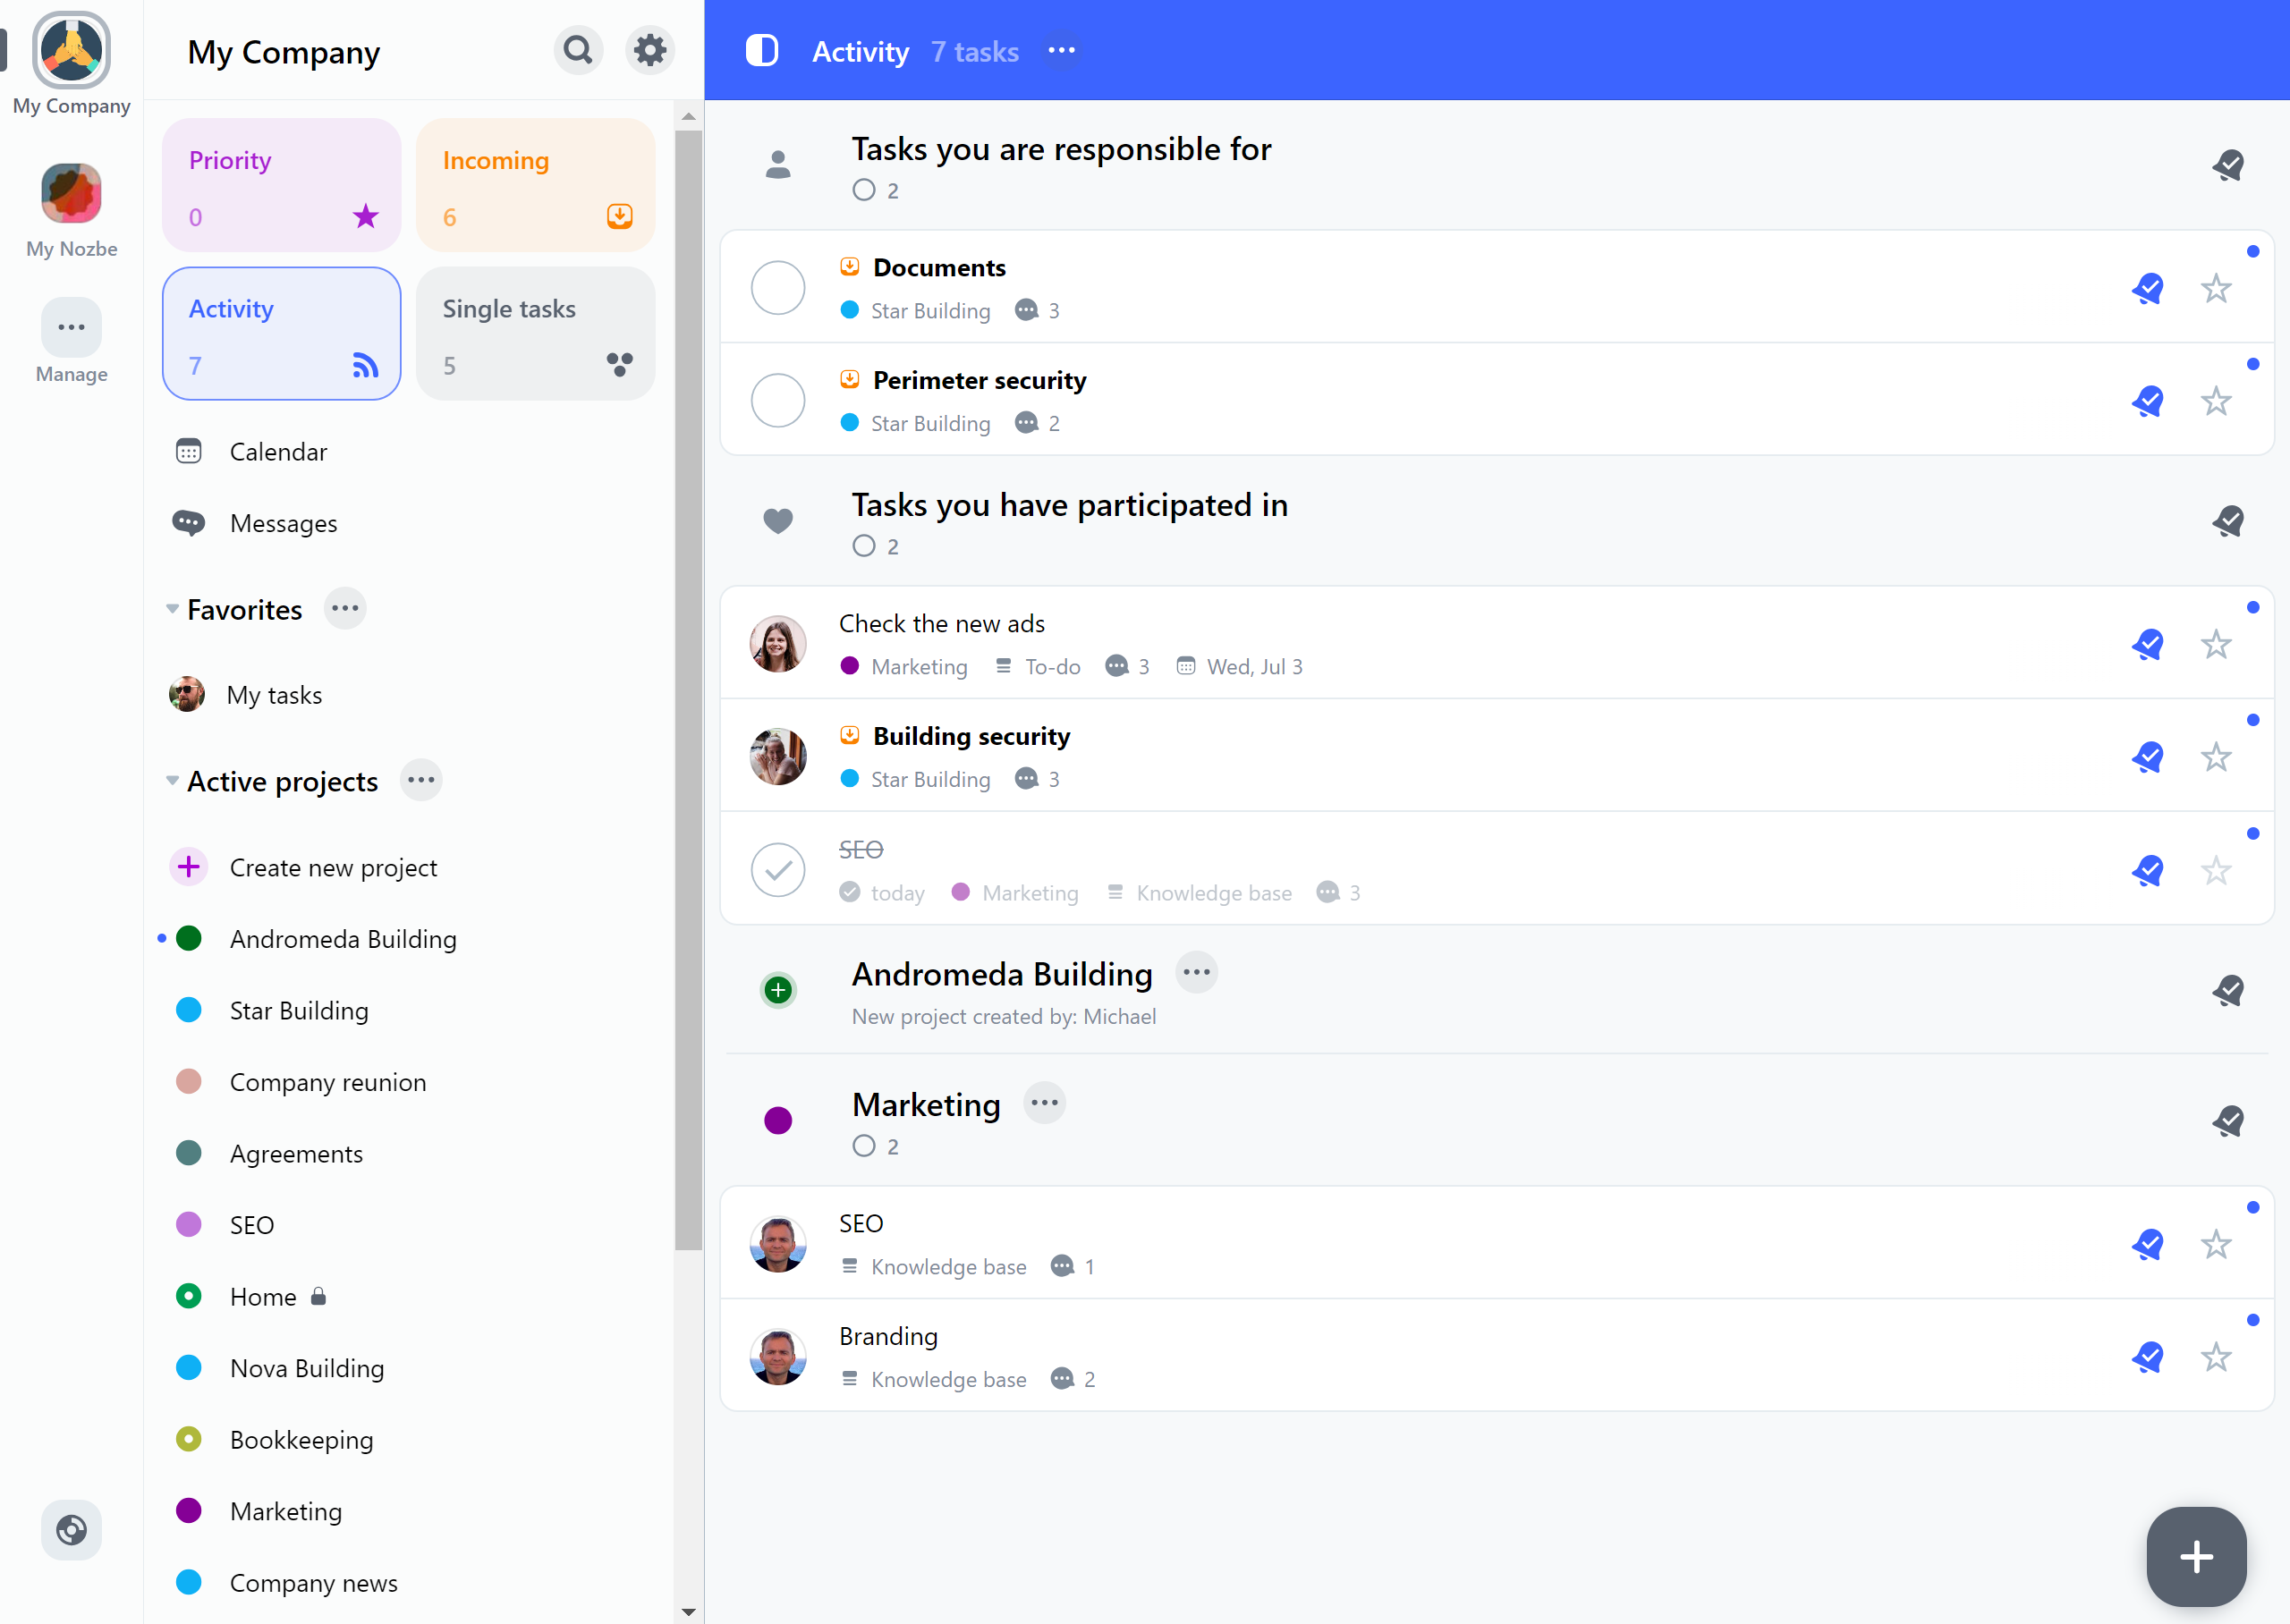Click the Messages chat icon
Viewport: 2290px width, 1624px height.
point(188,522)
